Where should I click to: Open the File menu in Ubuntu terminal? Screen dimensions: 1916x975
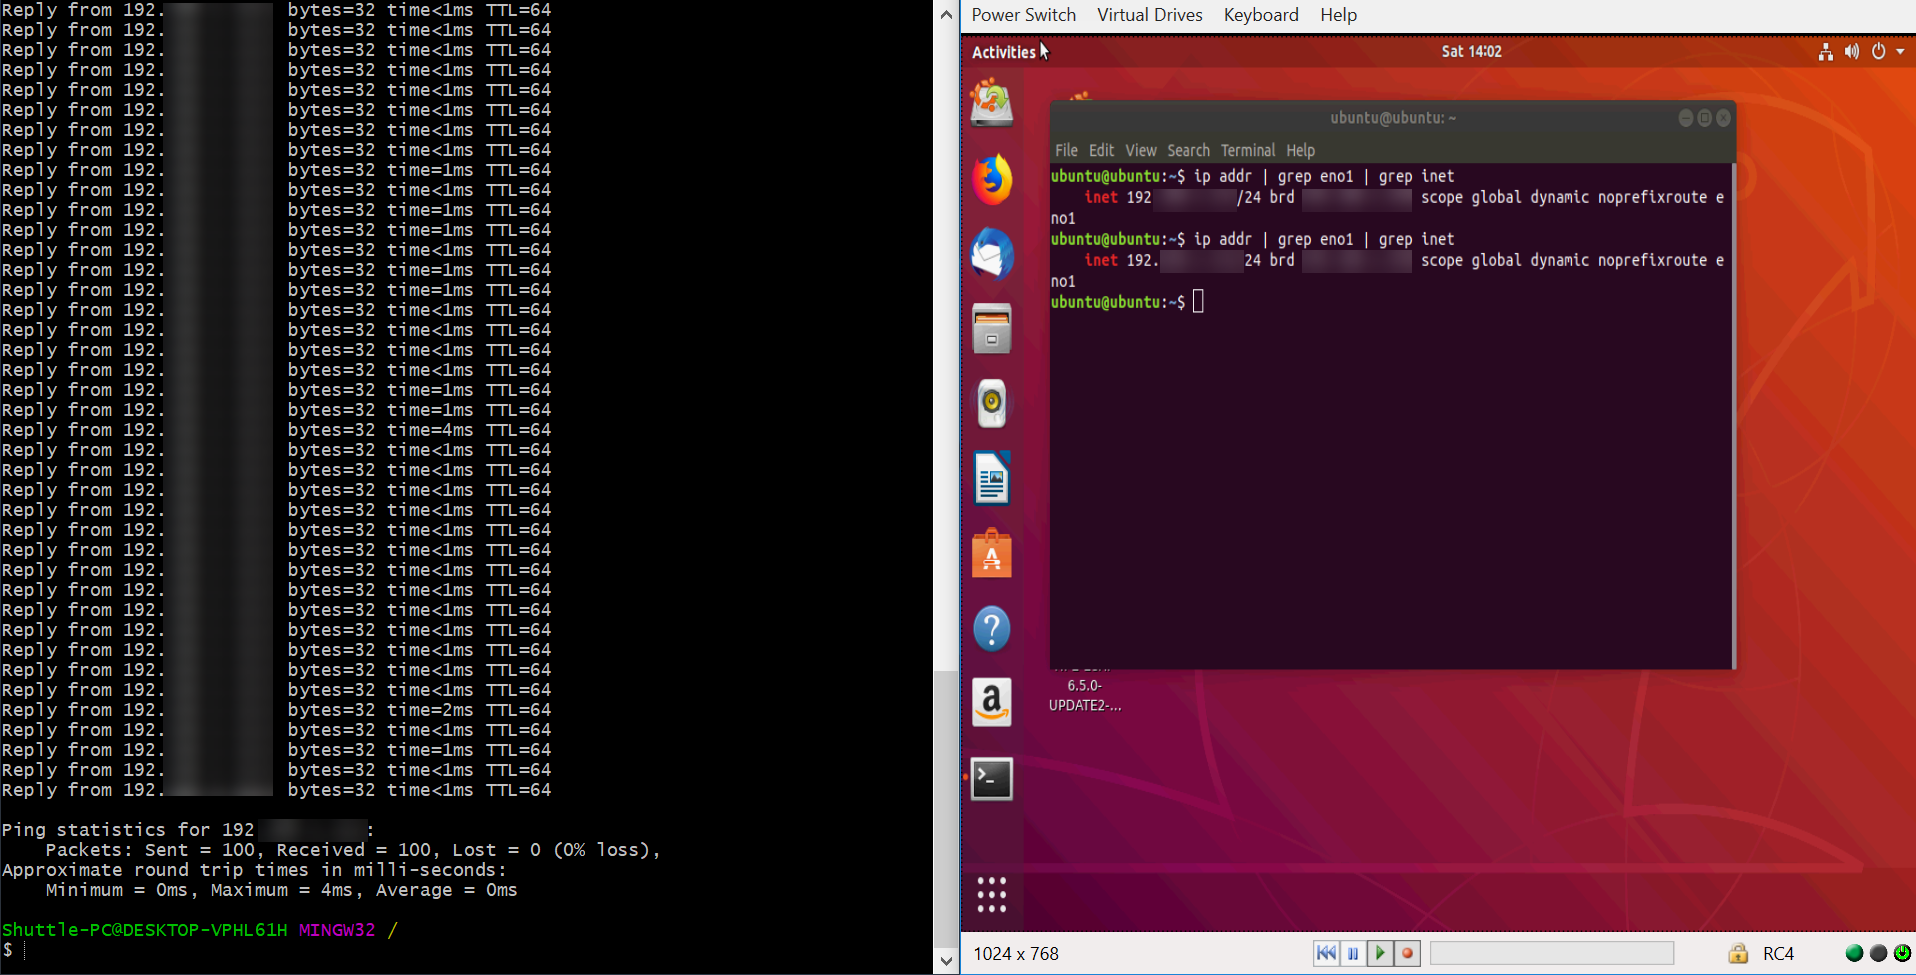(x=1066, y=150)
